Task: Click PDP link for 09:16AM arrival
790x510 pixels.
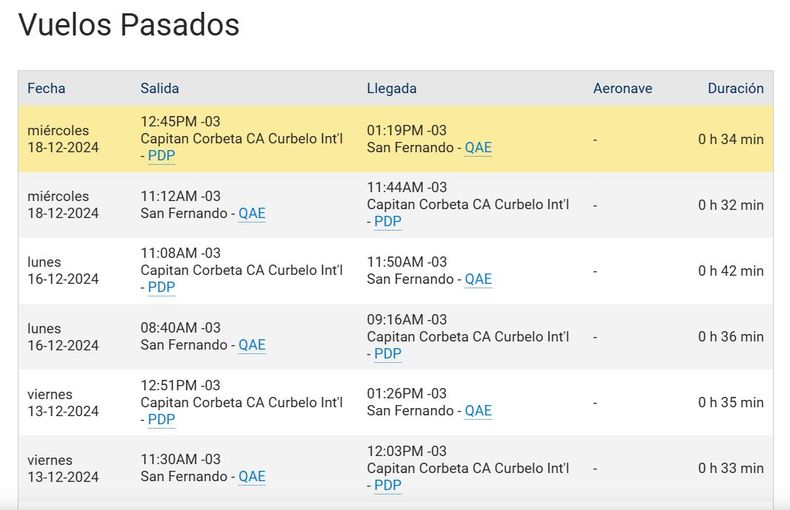Action: pyautogui.click(x=387, y=354)
